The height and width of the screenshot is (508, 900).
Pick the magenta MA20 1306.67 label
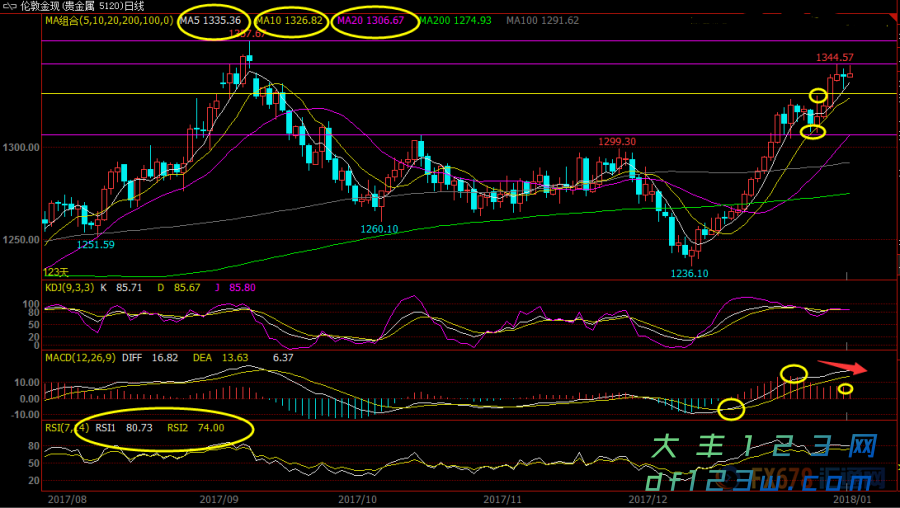(x=371, y=20)
